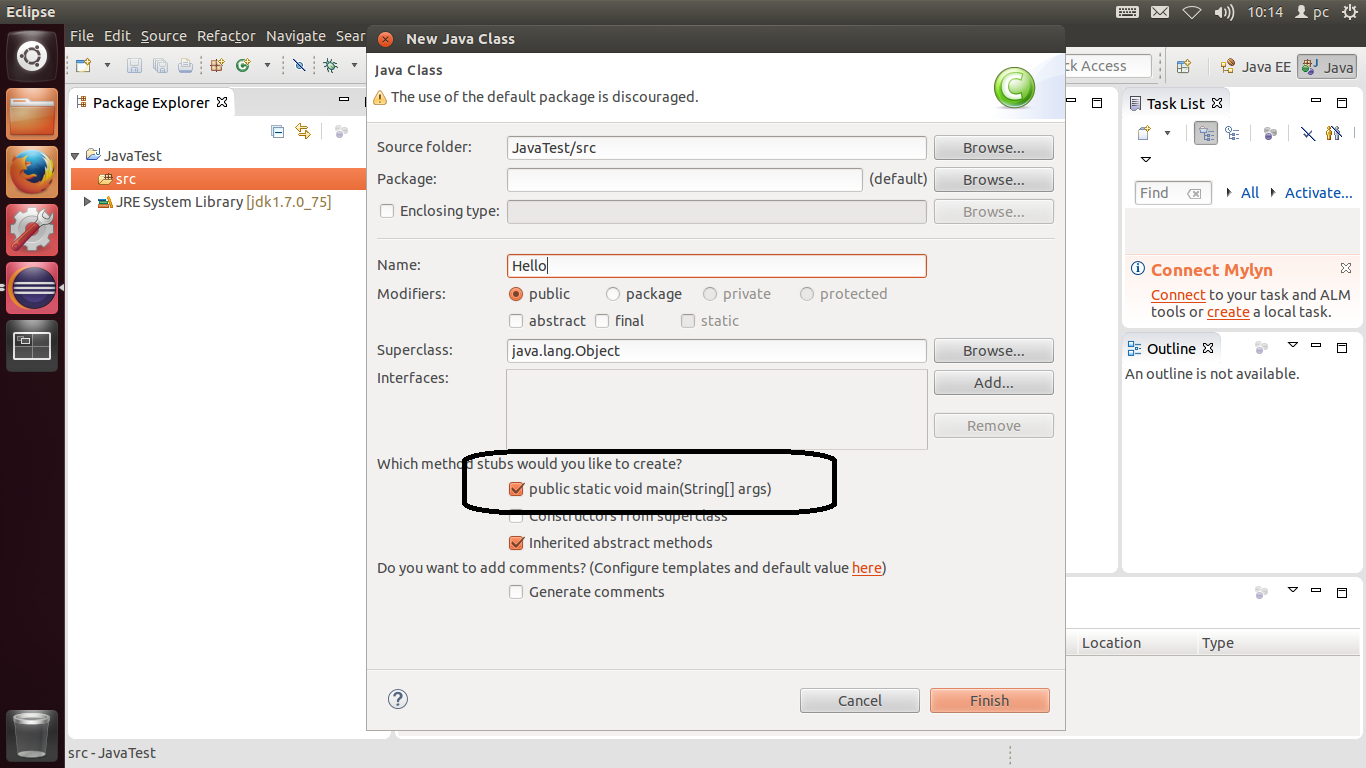Select the public modifier radio button
1366x768 pixels.
click(x=516, y=294)
